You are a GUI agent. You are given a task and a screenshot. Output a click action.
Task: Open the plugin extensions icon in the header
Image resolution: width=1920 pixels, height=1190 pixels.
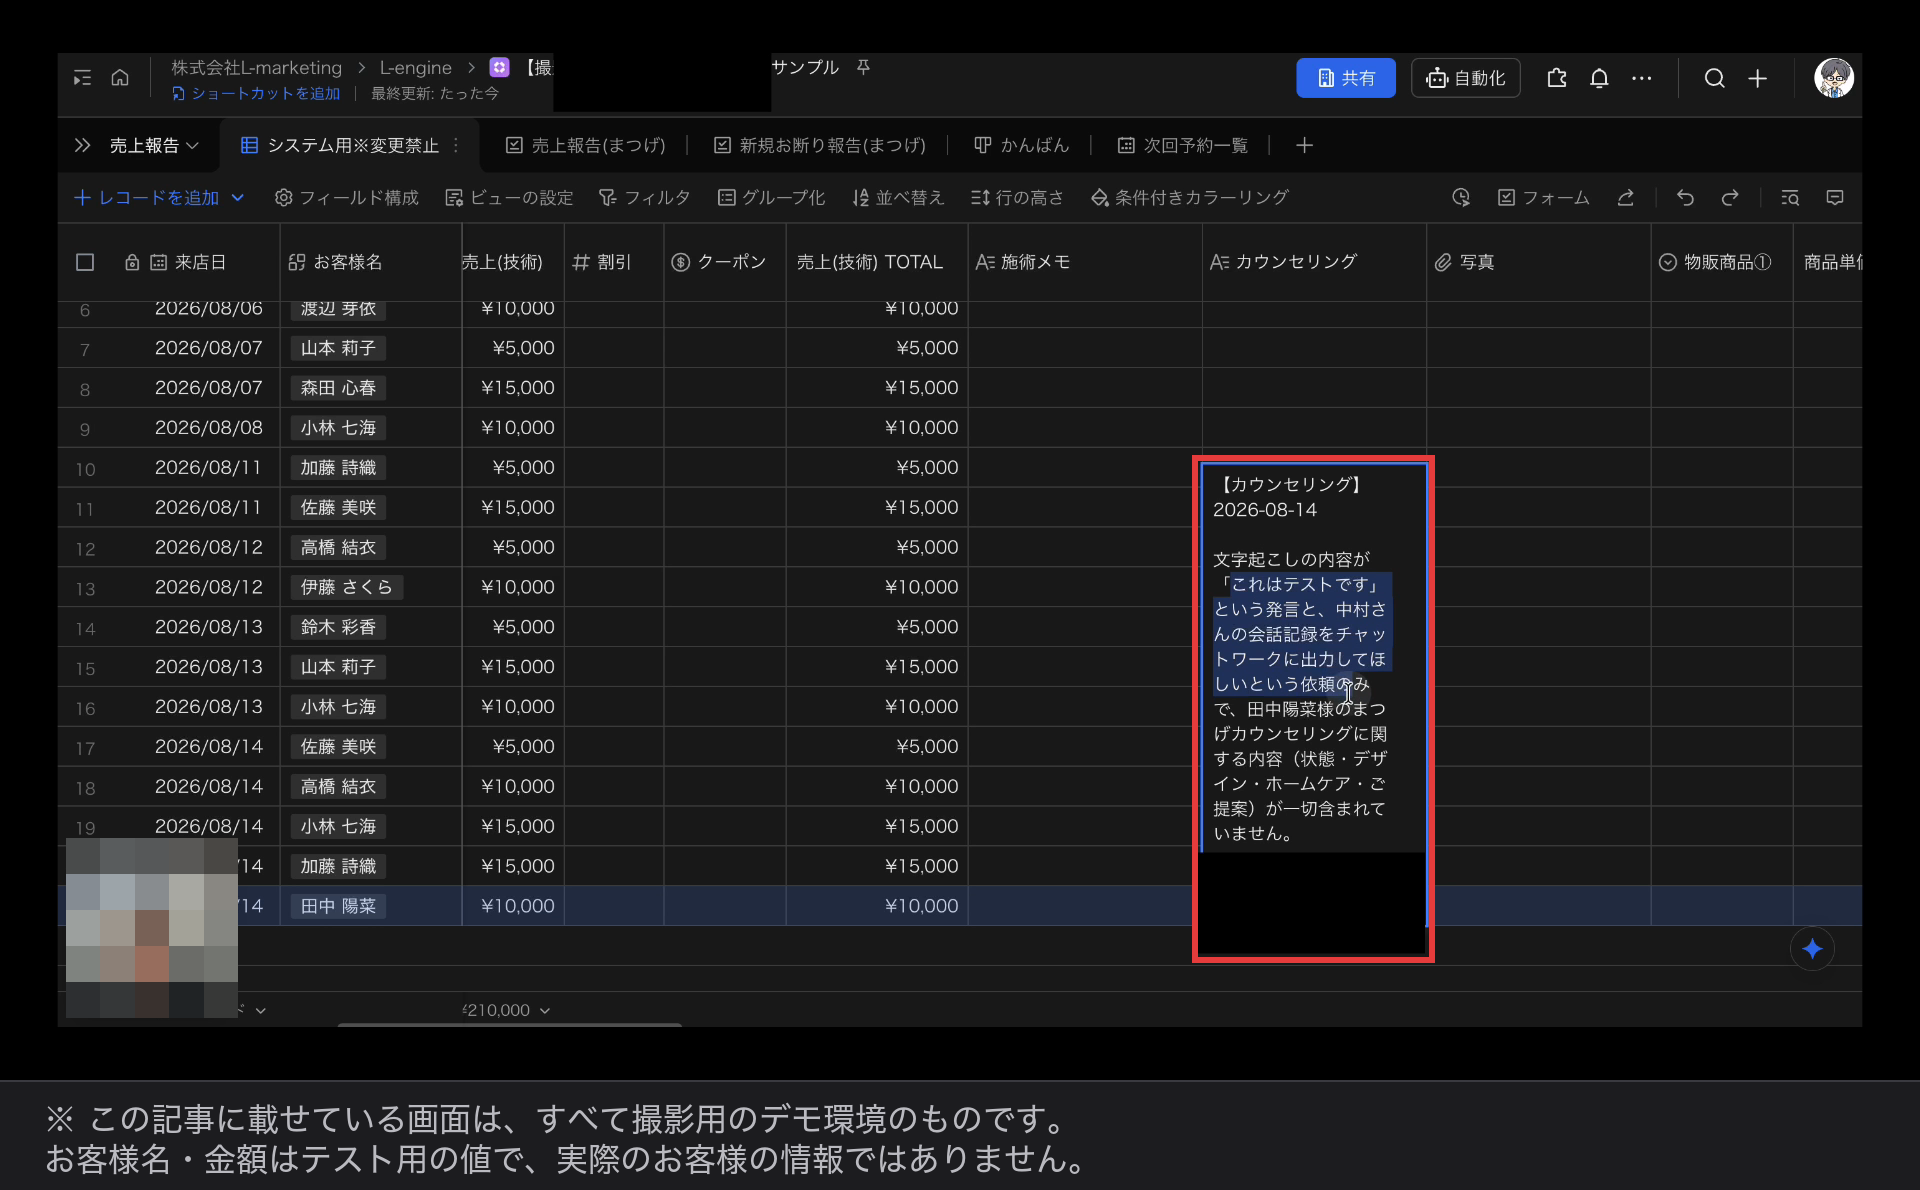tap(1557, 78)
